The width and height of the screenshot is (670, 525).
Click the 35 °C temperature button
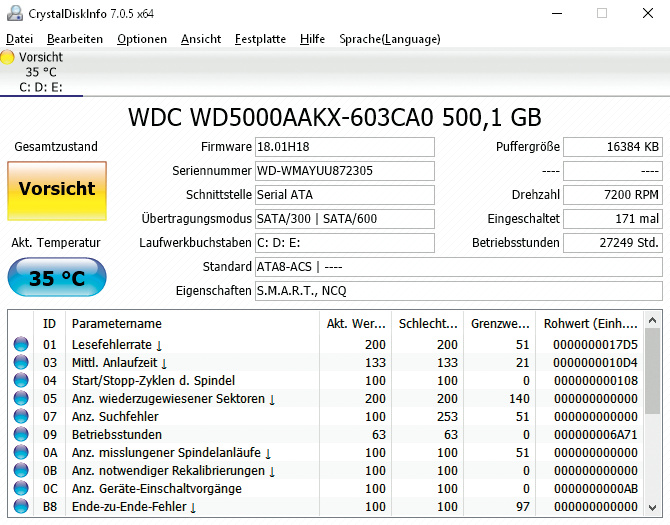[57, 277]
